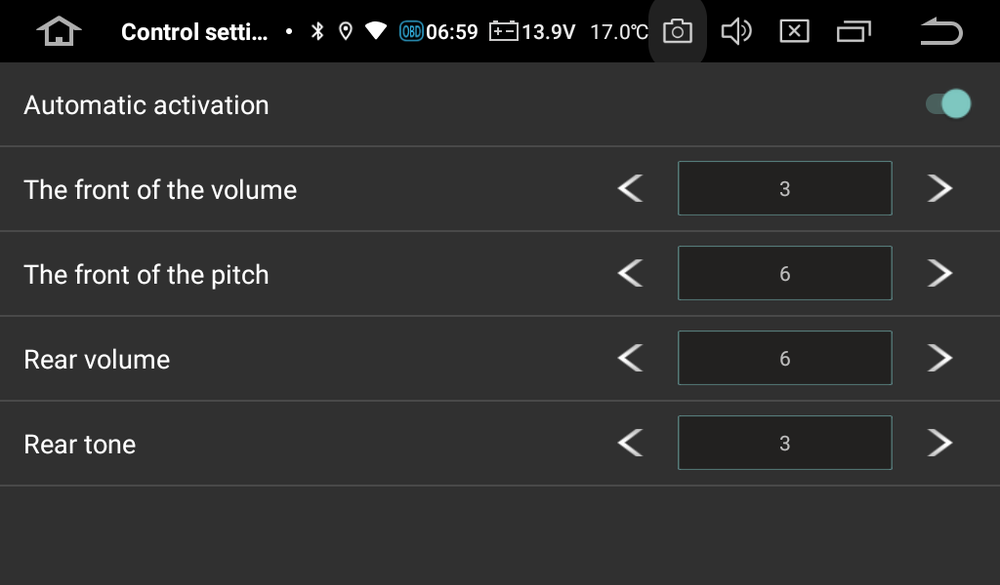Screen dimensions: 1000x585
Task: Click the Control settings title
Action: tap(193, 31)
